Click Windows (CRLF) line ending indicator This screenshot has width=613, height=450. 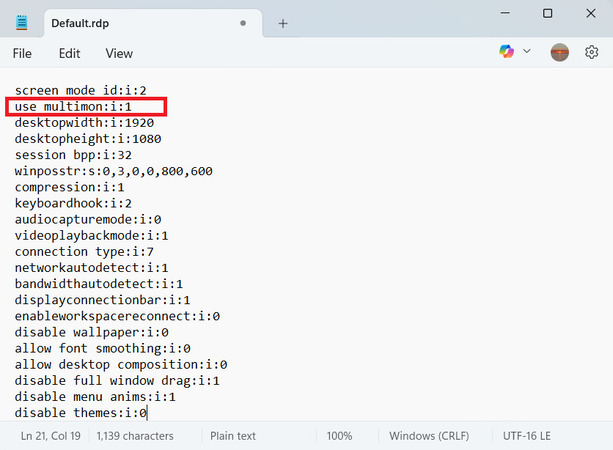coord(429,436)
